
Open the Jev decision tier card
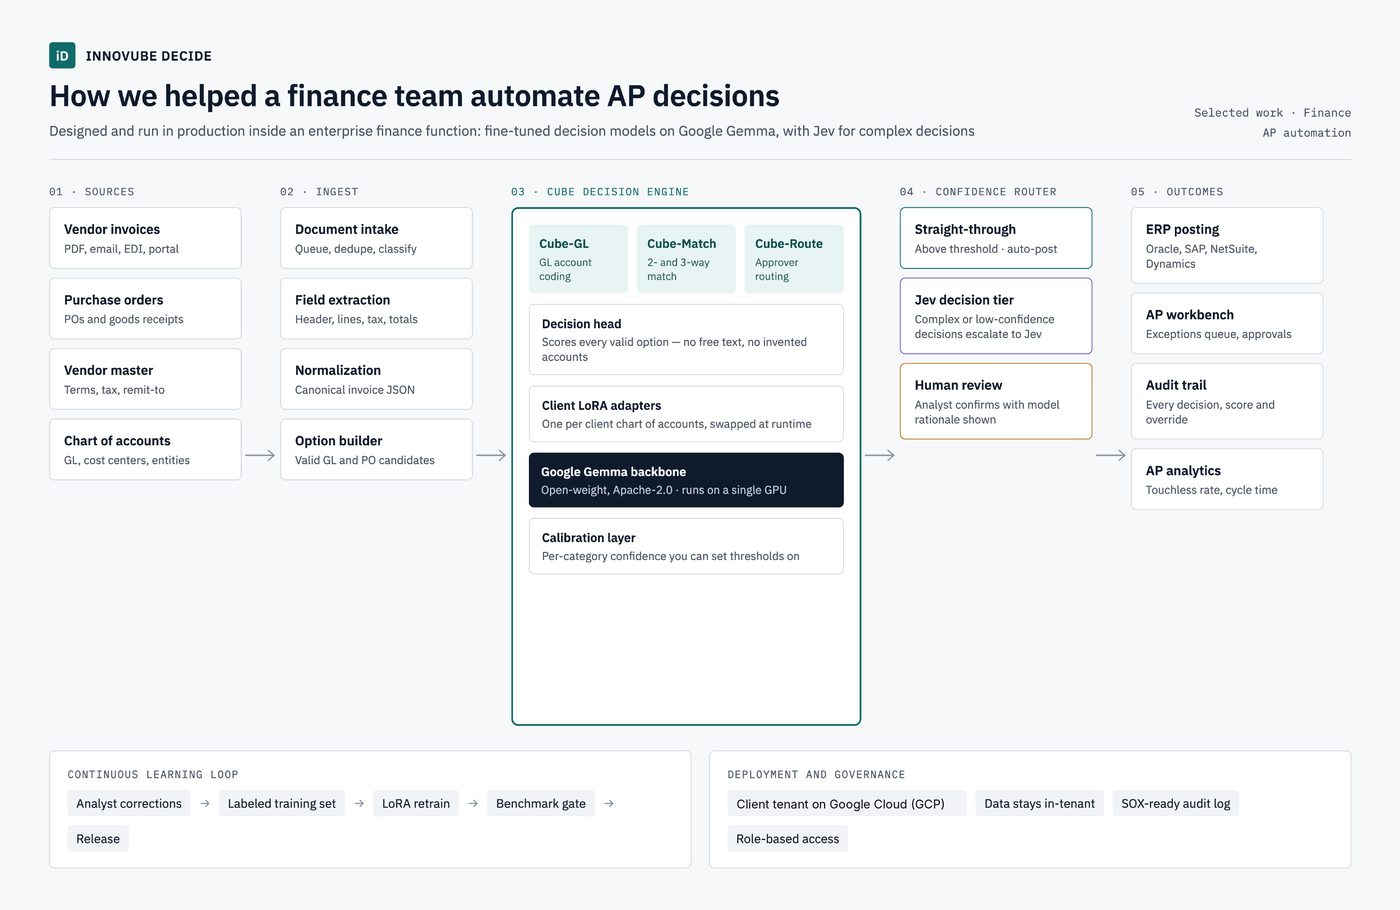[996, 316]
